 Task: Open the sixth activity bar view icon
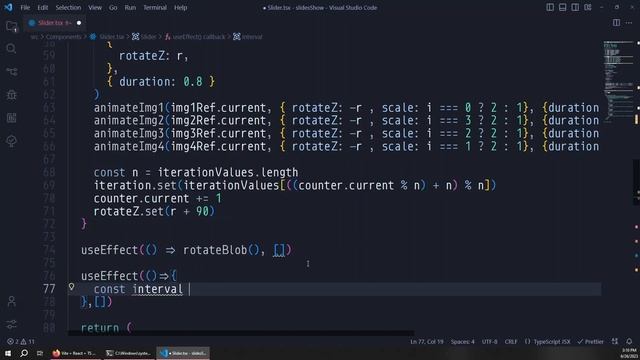(x=11, y=141)
